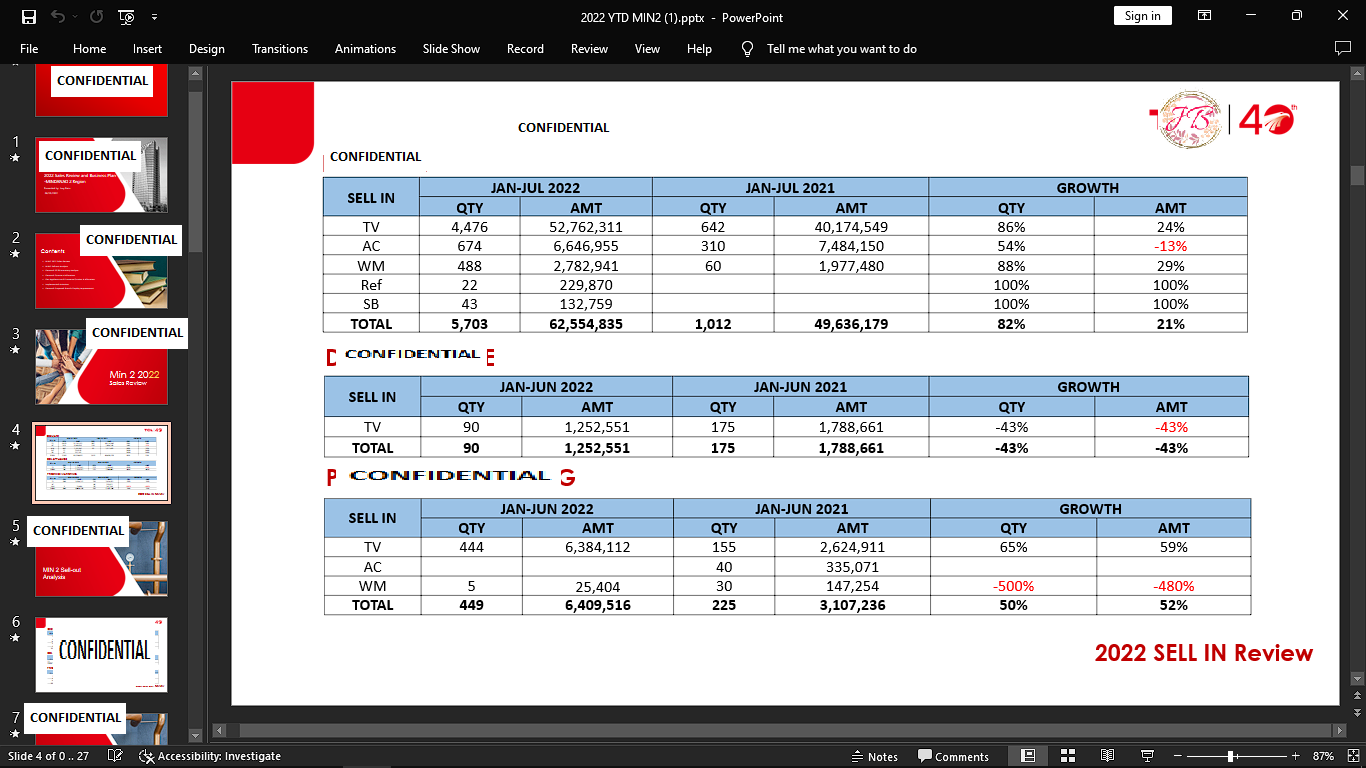Select slide 6 thumbnail
The image size is (1366, 768).
pos(102,654)
